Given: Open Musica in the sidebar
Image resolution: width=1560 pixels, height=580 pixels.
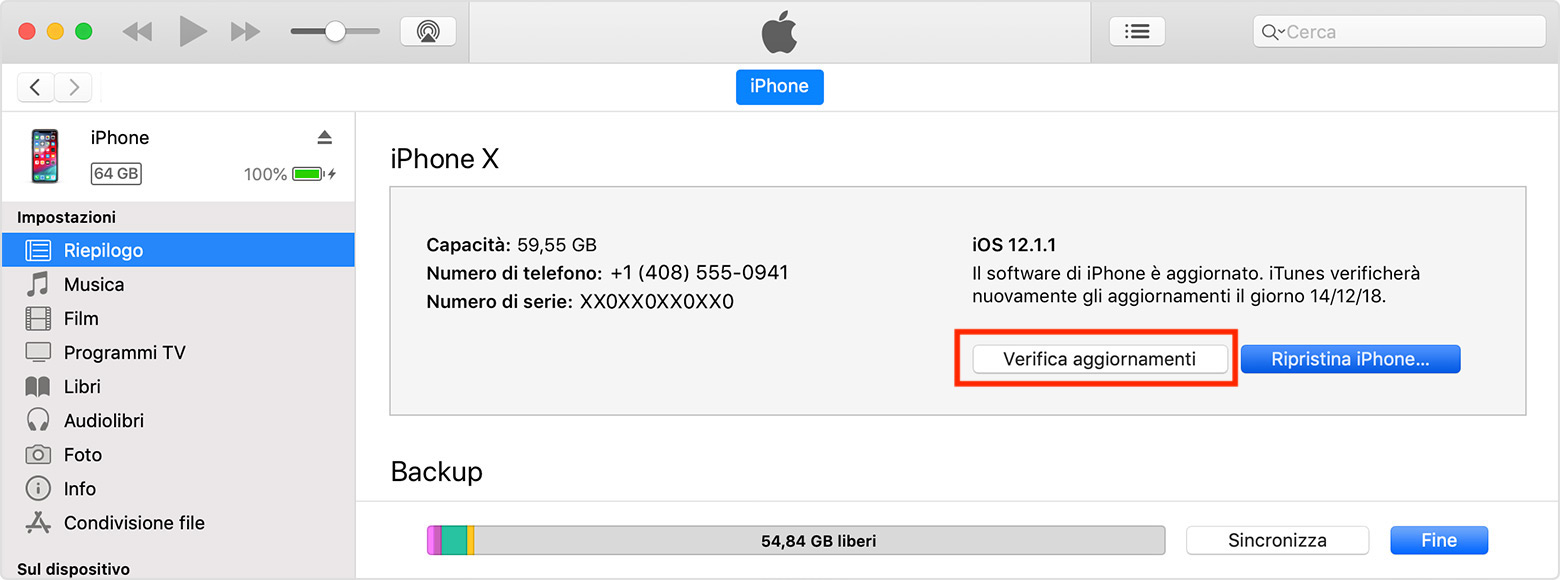Looking at the screenshot, I should (x=94, y=285).
